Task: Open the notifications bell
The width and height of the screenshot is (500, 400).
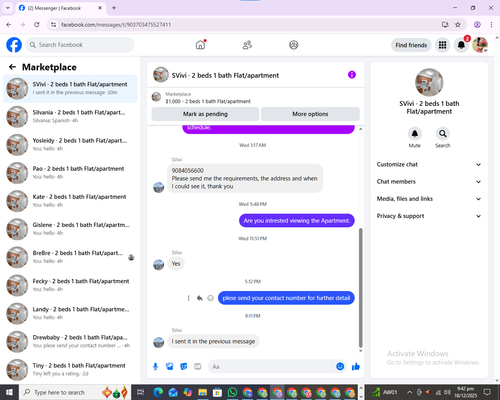Action: (461, 45)
